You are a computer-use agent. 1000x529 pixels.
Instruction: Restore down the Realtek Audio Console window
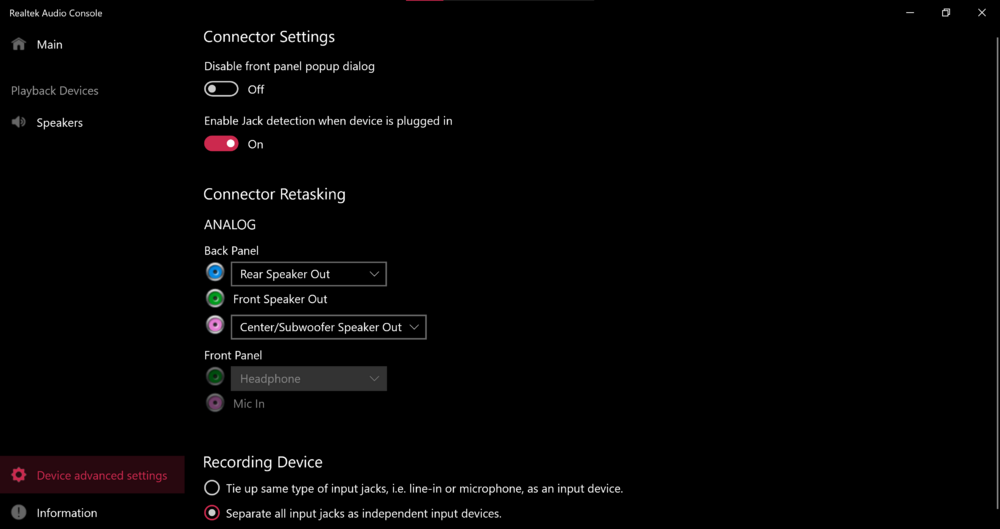945,13
